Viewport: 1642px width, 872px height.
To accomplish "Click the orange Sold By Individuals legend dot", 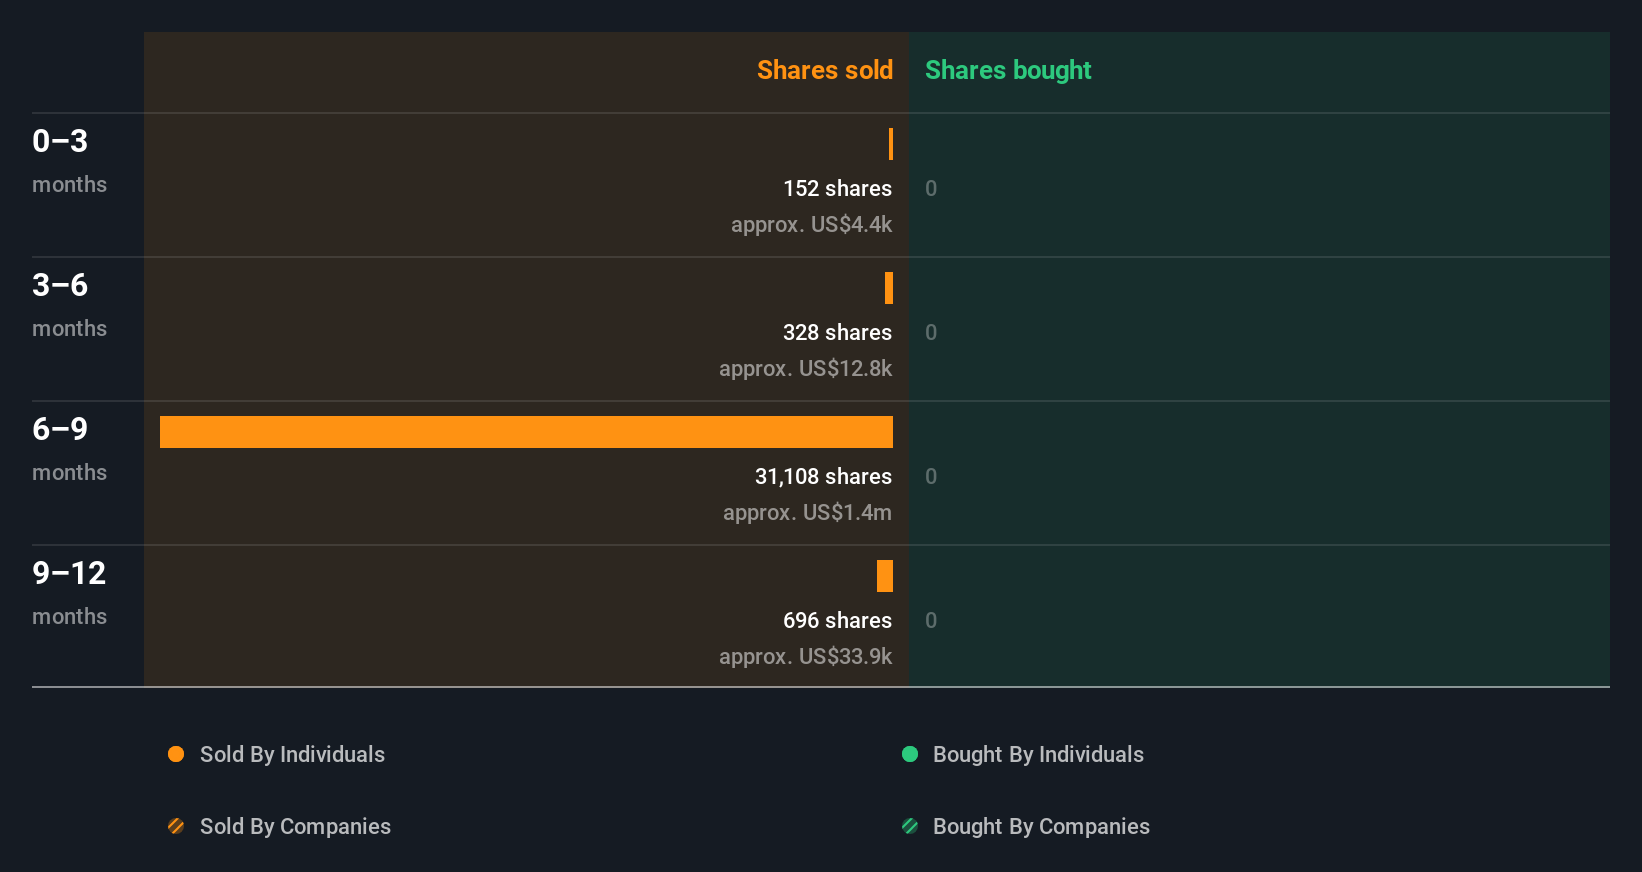I will coord(176,754).
